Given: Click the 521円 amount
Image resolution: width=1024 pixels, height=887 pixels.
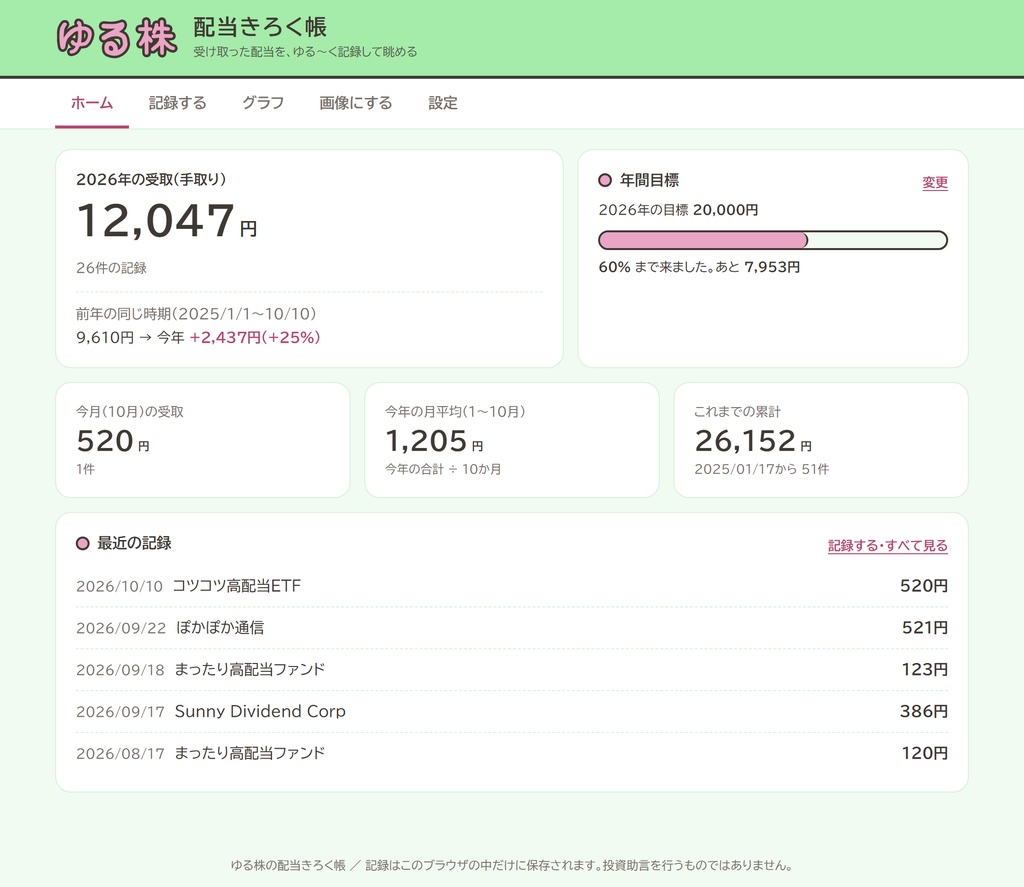Looking at the screenshot, I should coord(925,628).
